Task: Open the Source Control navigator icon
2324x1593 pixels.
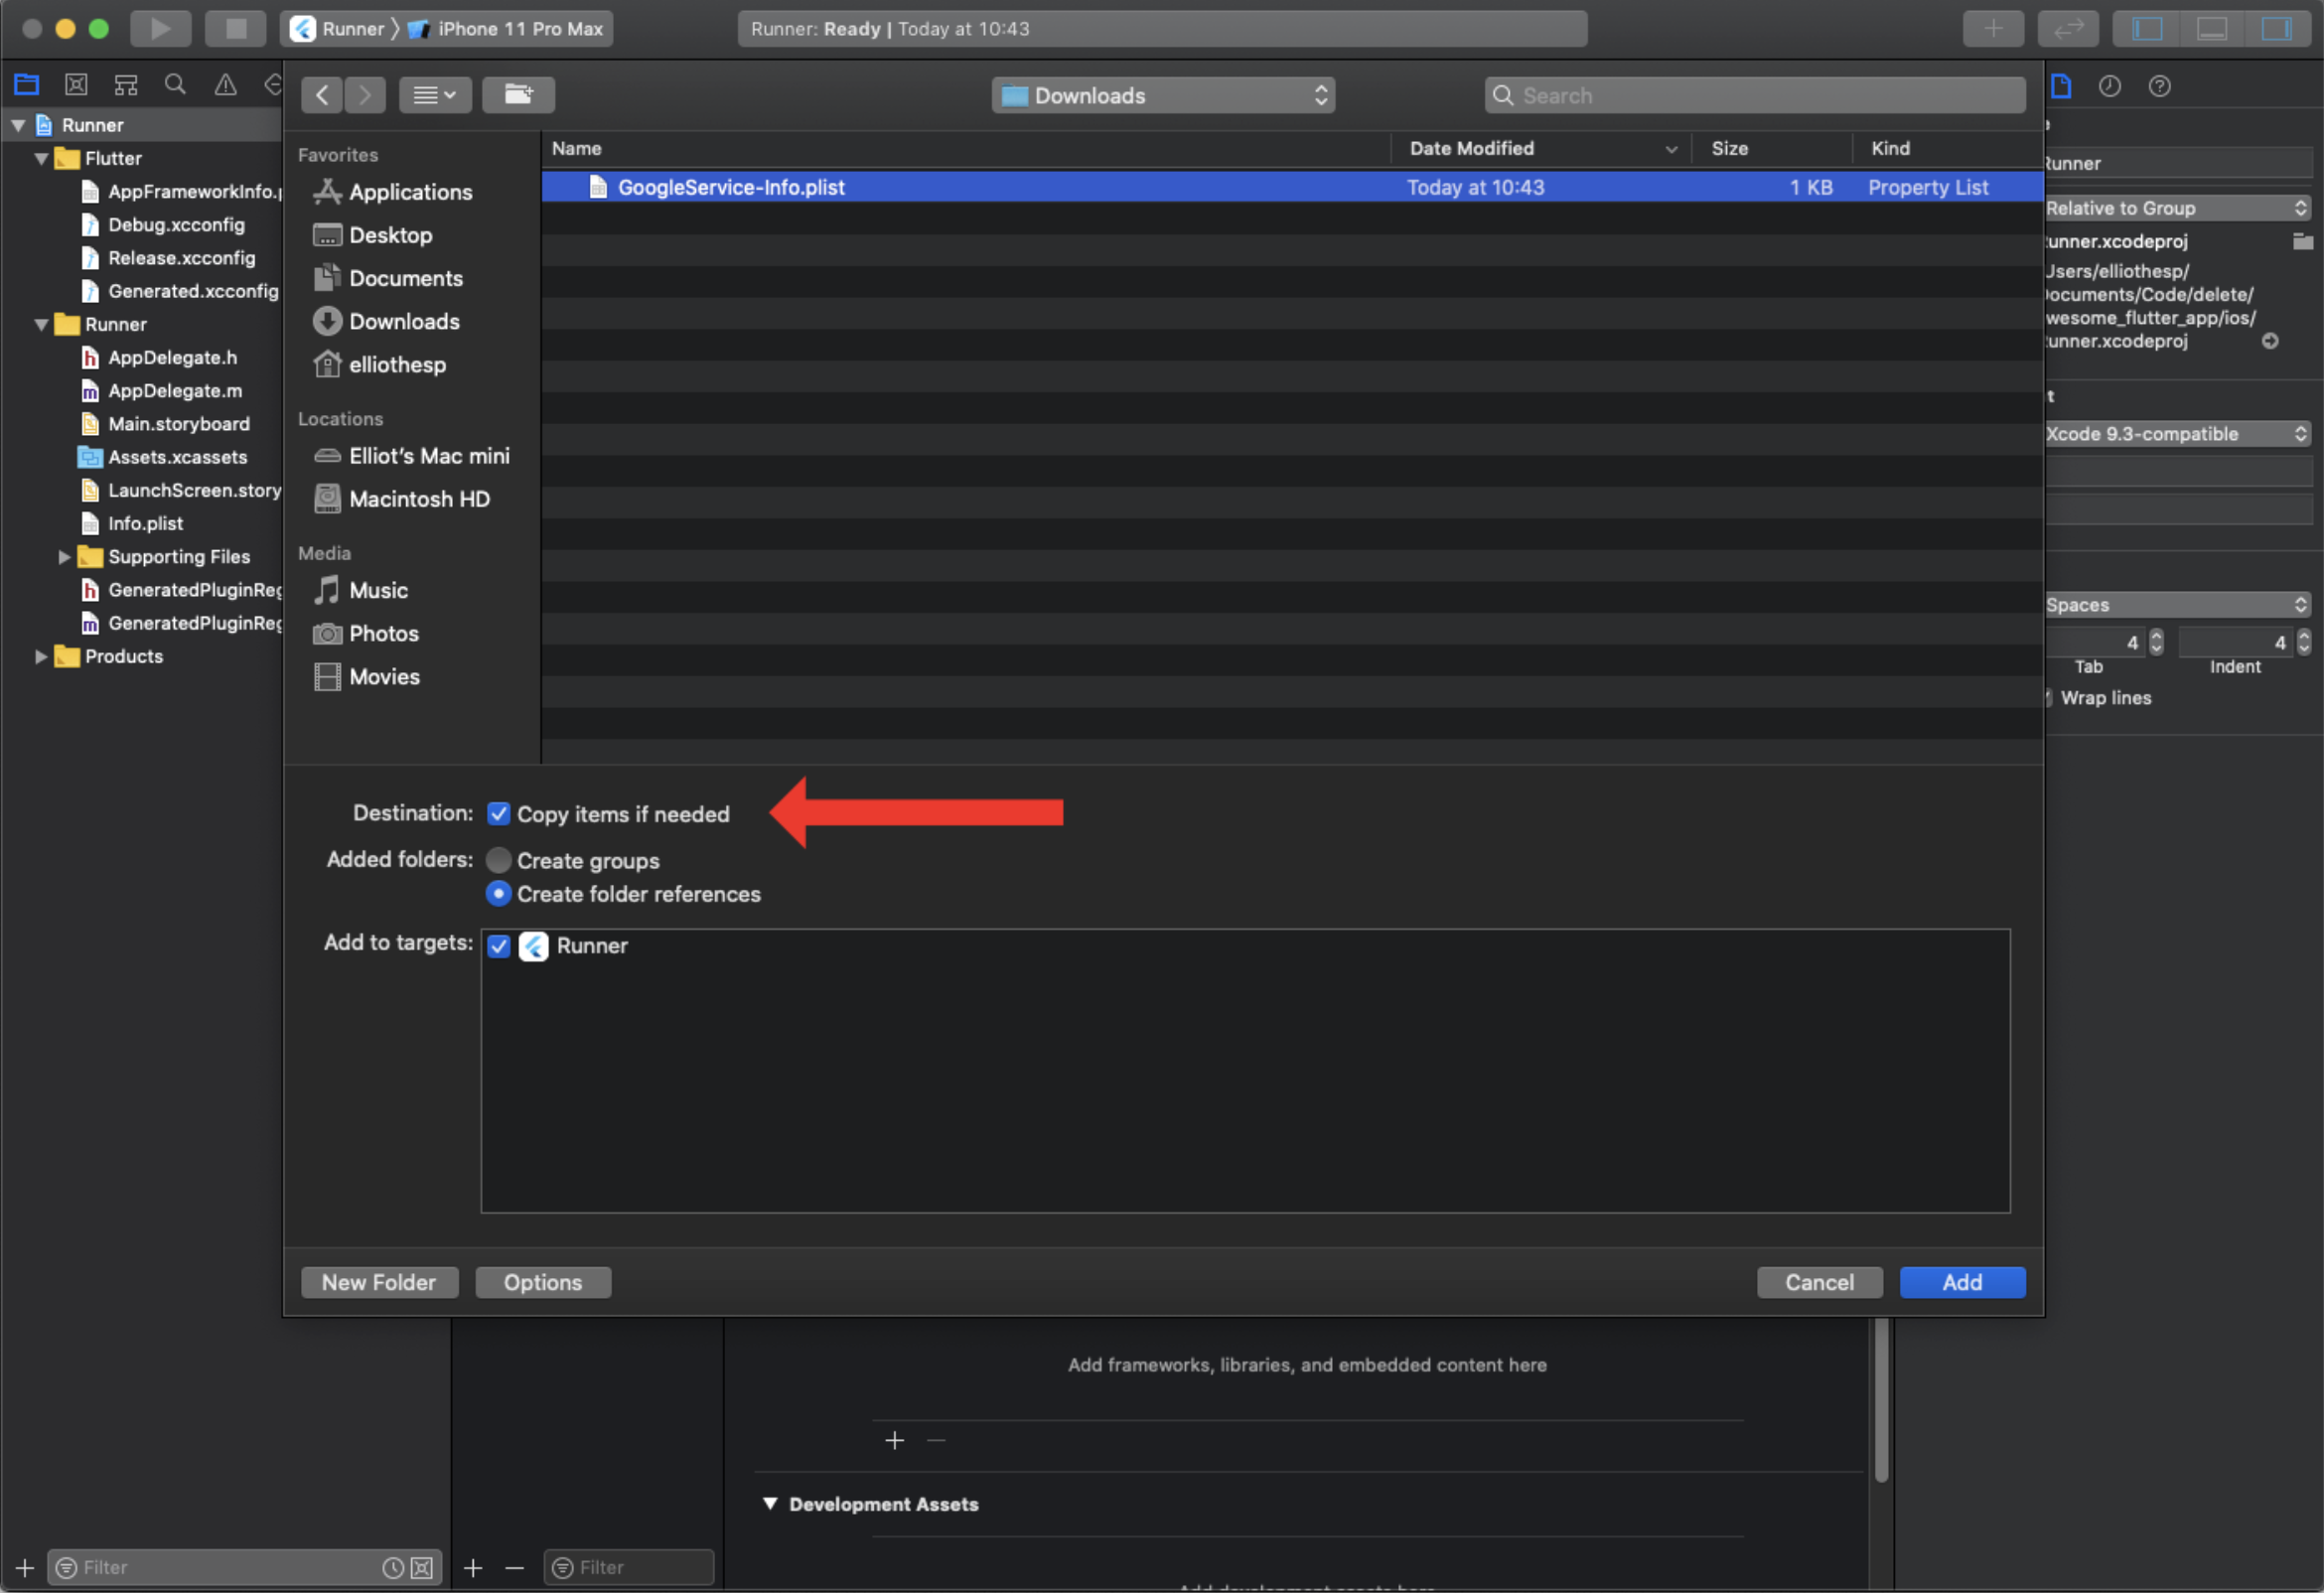Action: (76, 85)
